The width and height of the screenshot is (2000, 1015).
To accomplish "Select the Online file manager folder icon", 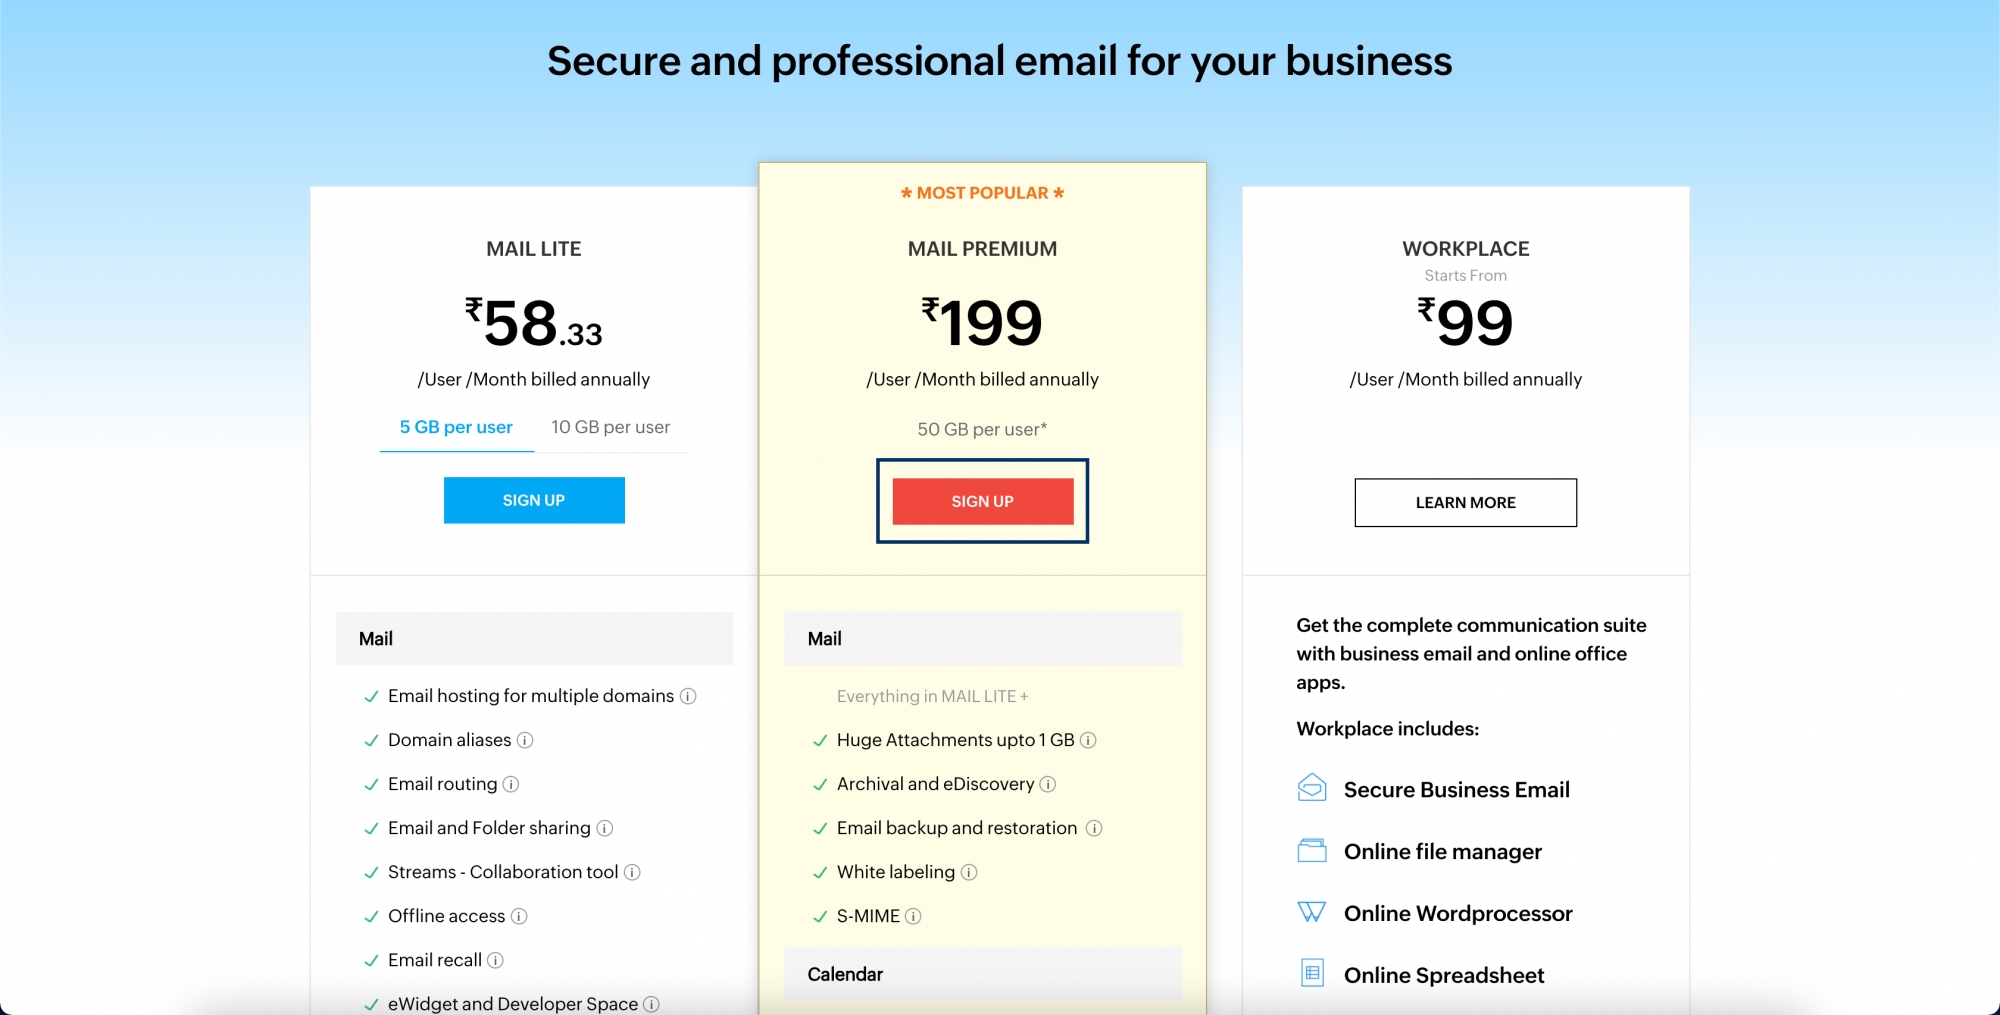I will pyautogui.click(x=1311, y=851).
